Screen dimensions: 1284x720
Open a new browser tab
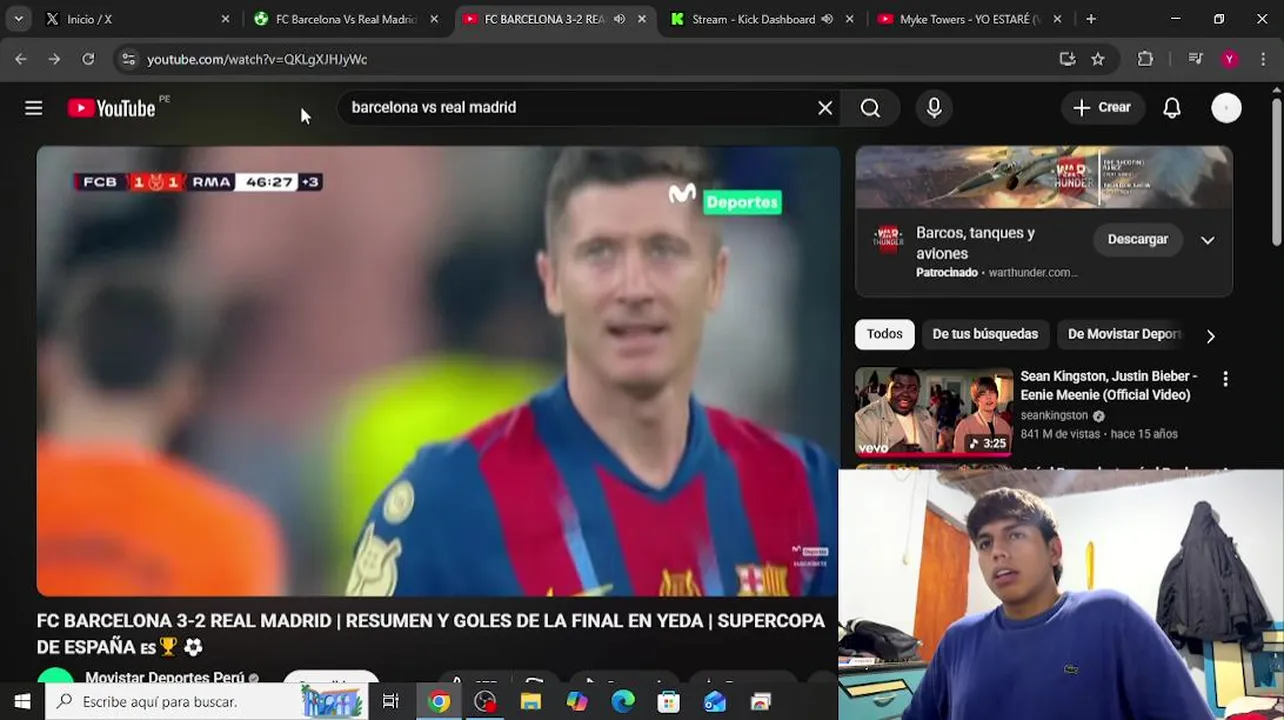point(1091,19)
